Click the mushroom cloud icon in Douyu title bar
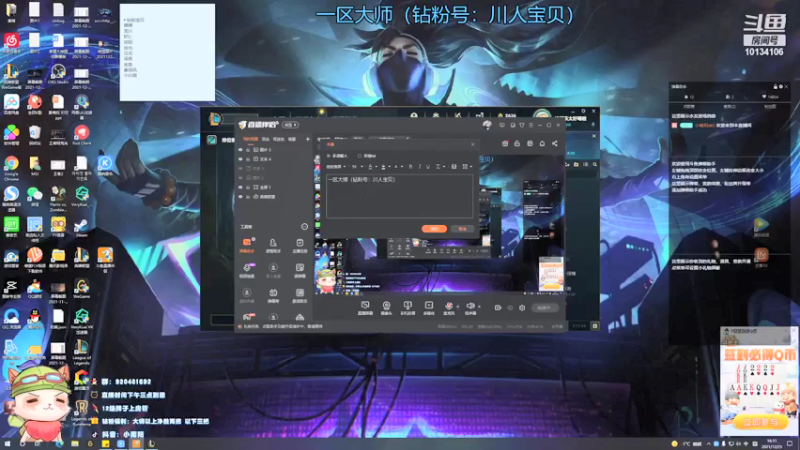 tap(487, 124)
